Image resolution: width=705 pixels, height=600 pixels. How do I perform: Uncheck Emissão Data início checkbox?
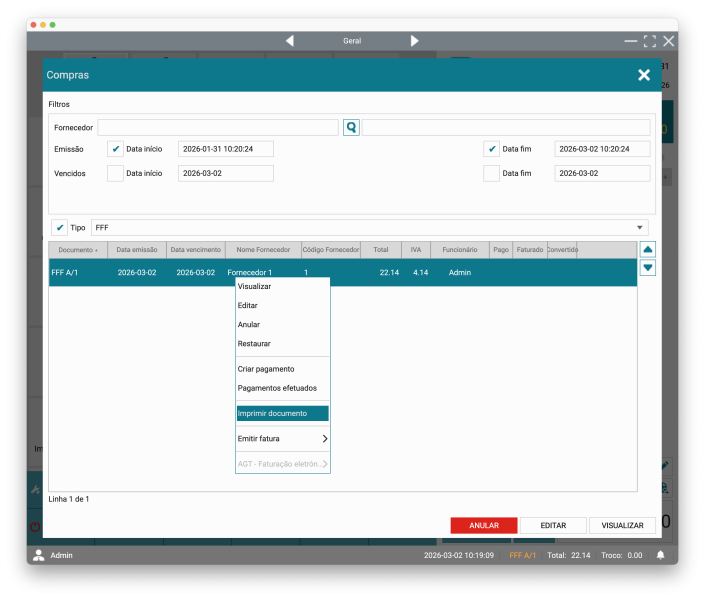115,149
